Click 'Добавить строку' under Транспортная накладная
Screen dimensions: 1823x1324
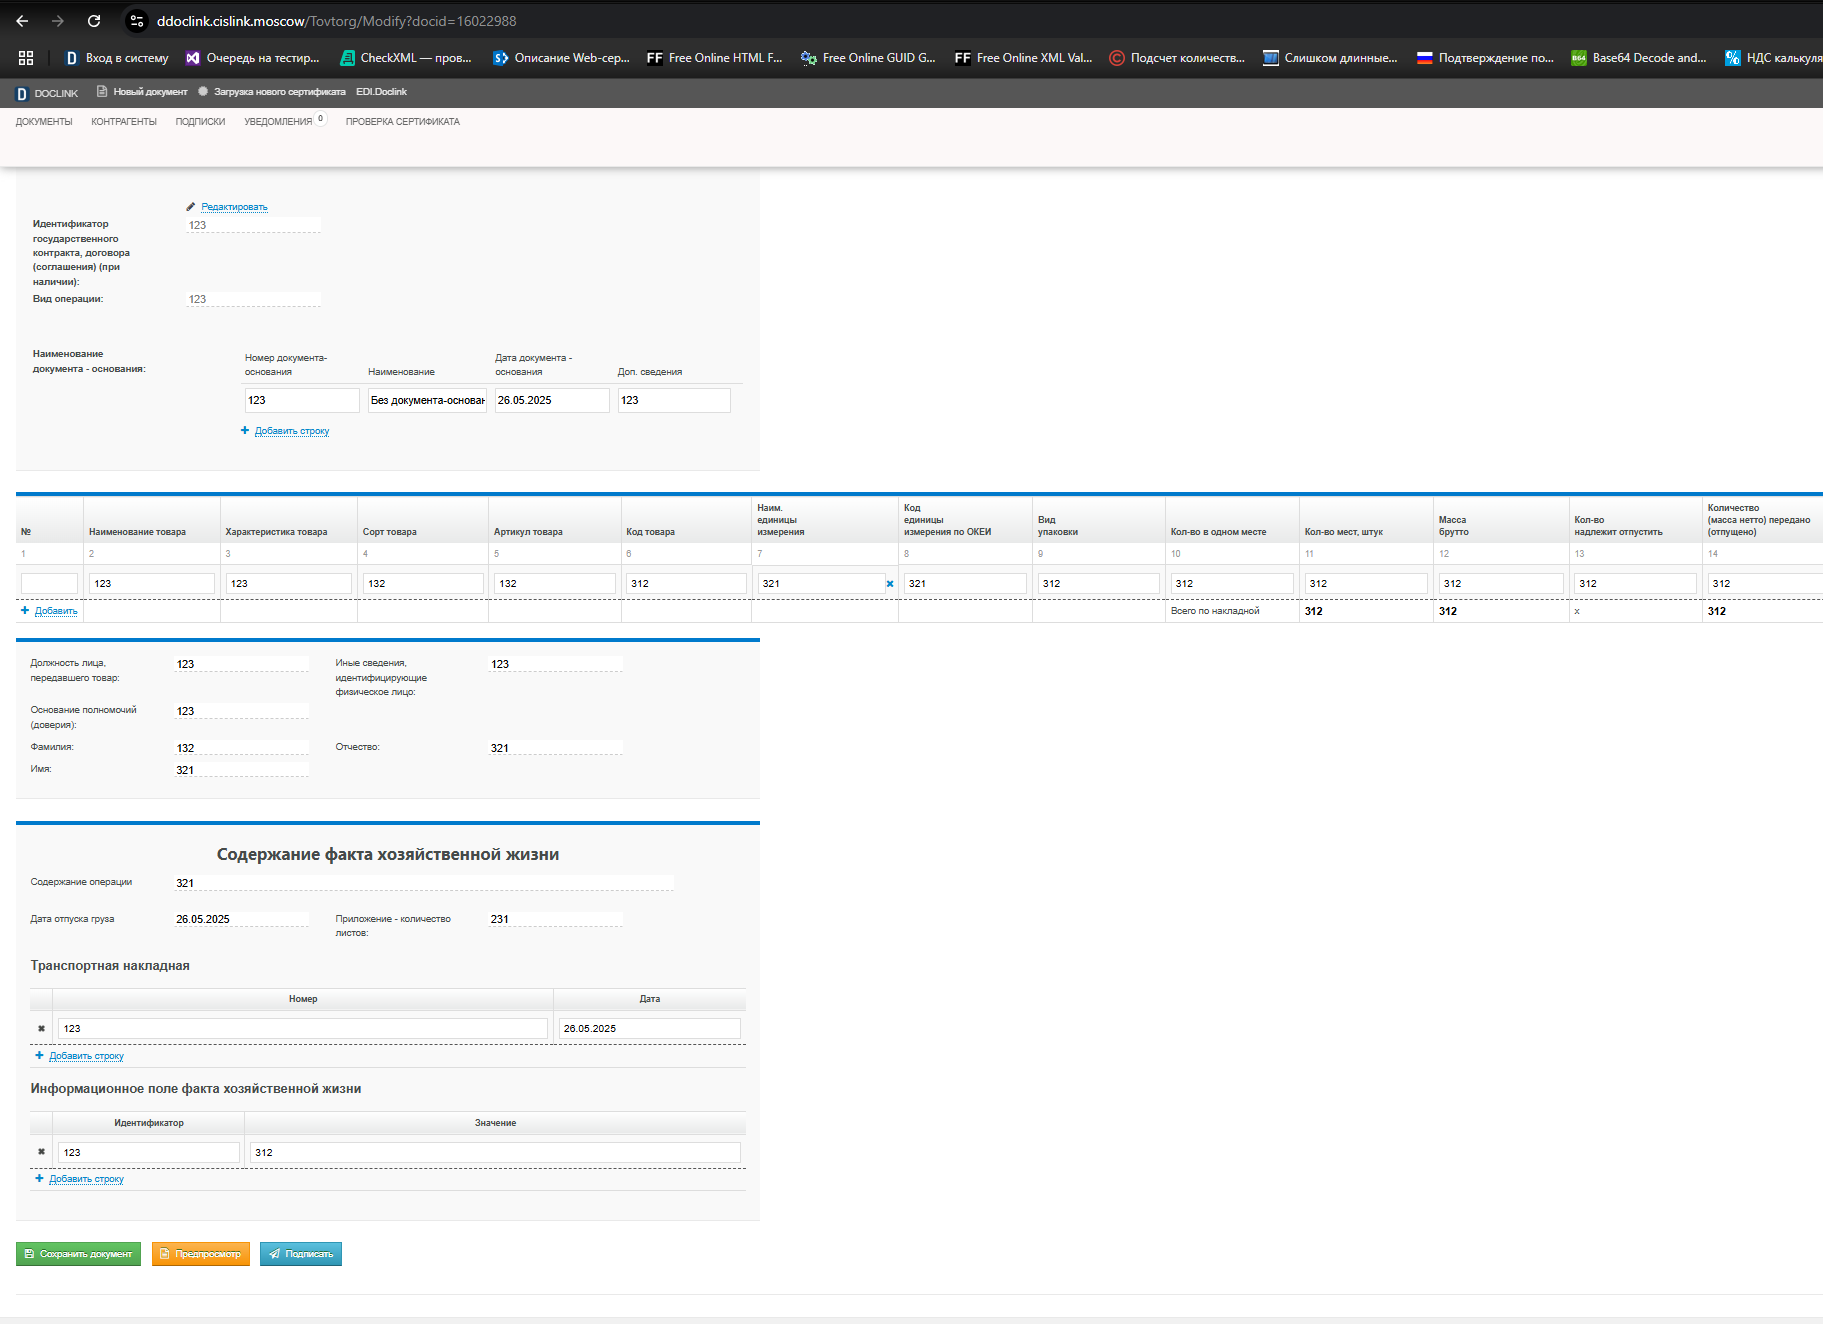86,1056
